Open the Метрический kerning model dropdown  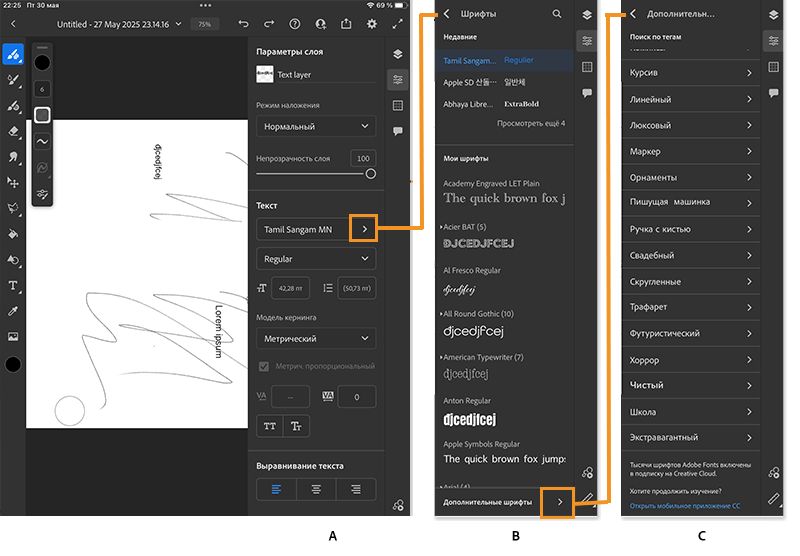(316, 338)
